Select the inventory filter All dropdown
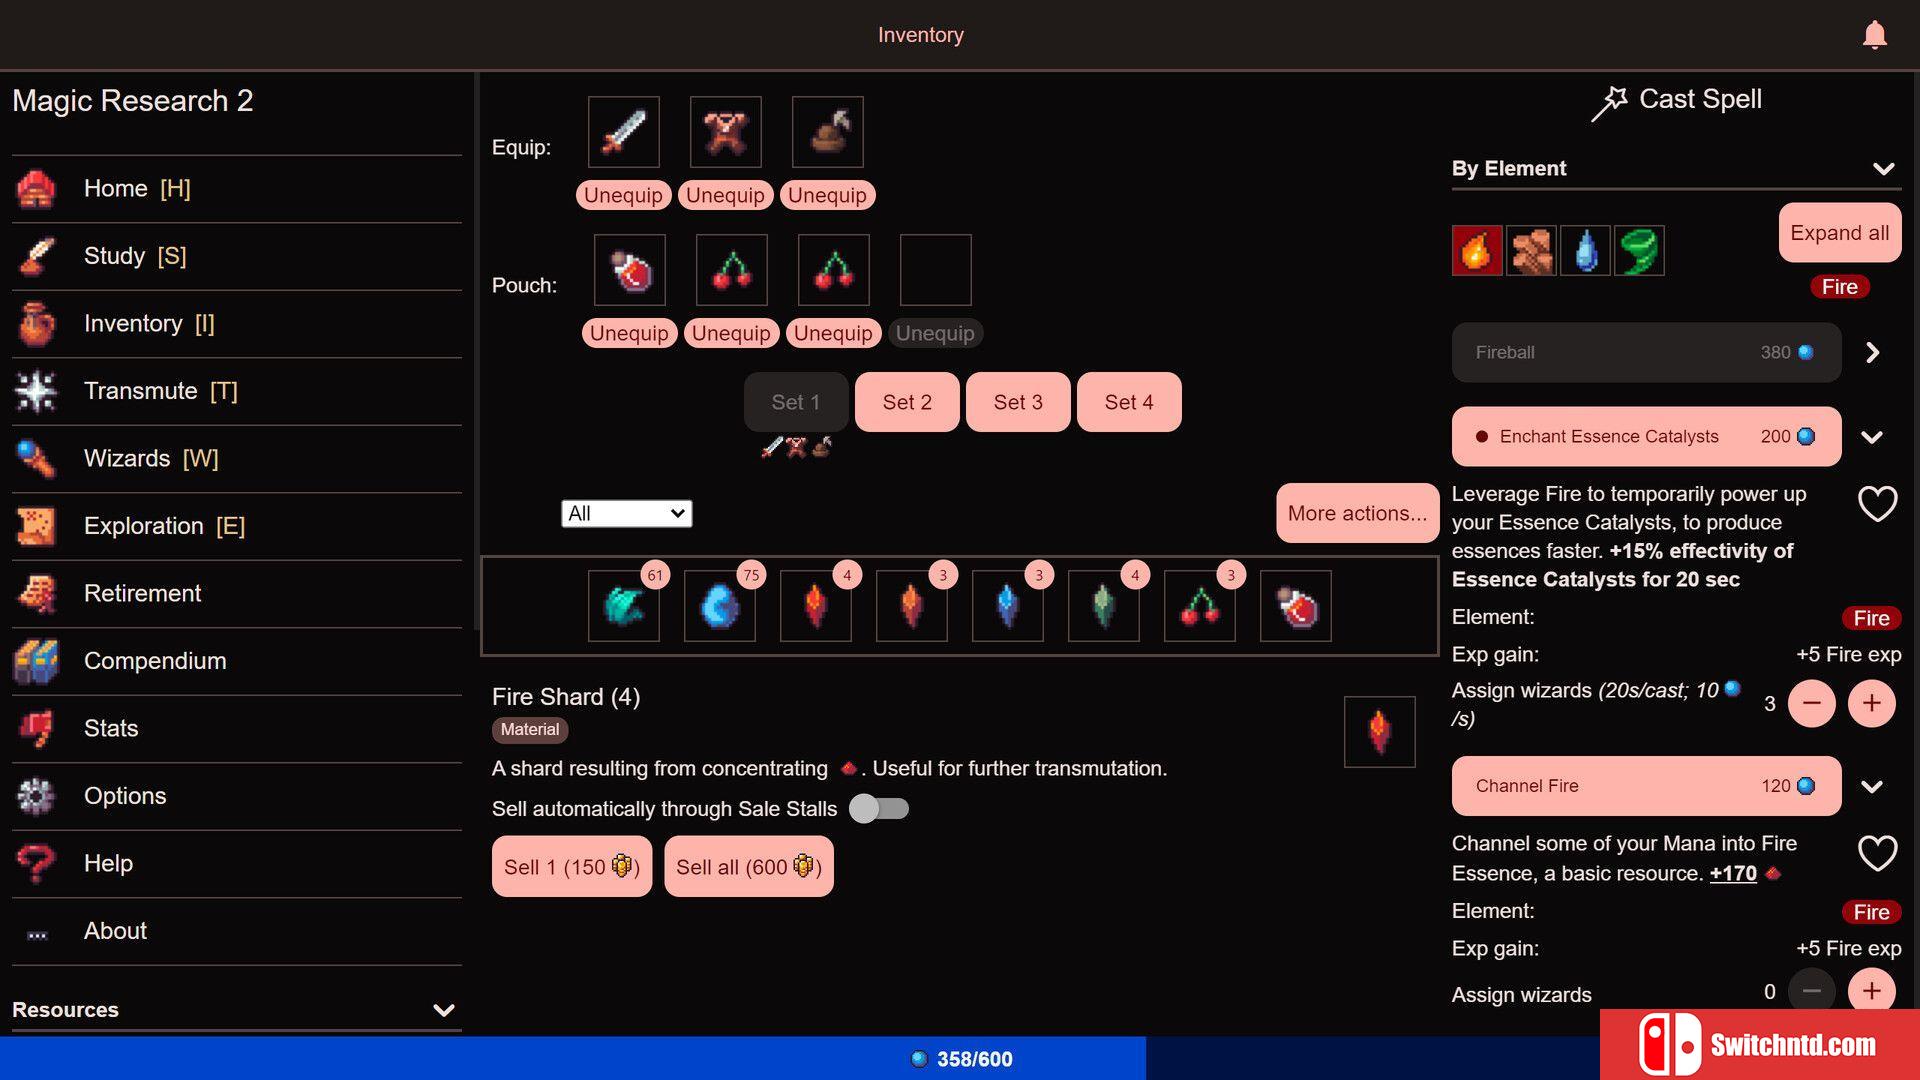Viewport: 1920px width, 1080px height. pos(625,513)
